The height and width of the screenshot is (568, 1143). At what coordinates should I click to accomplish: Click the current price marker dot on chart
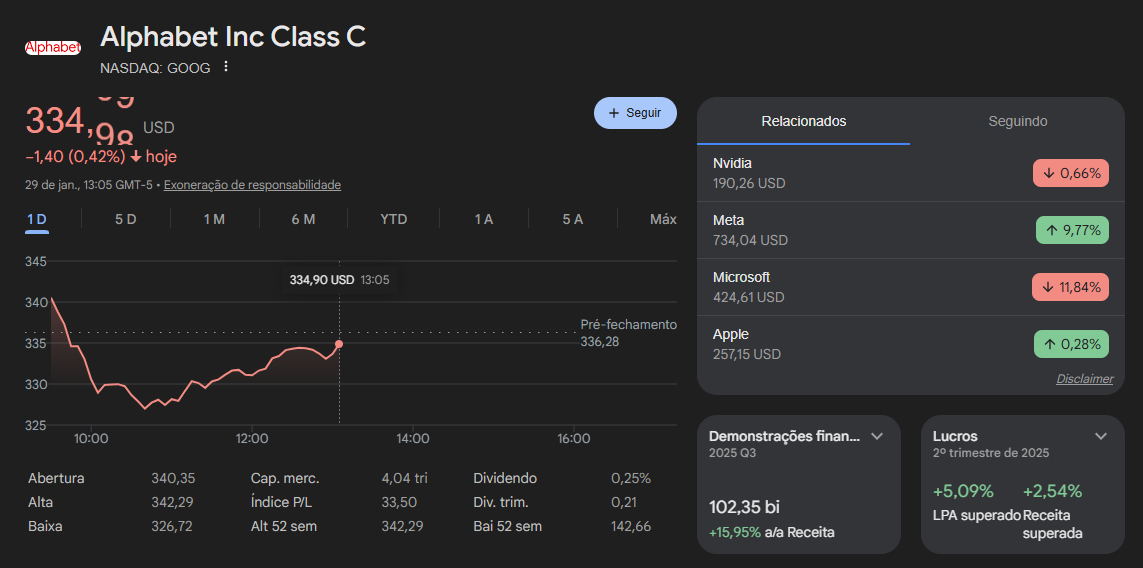(339, 344)
